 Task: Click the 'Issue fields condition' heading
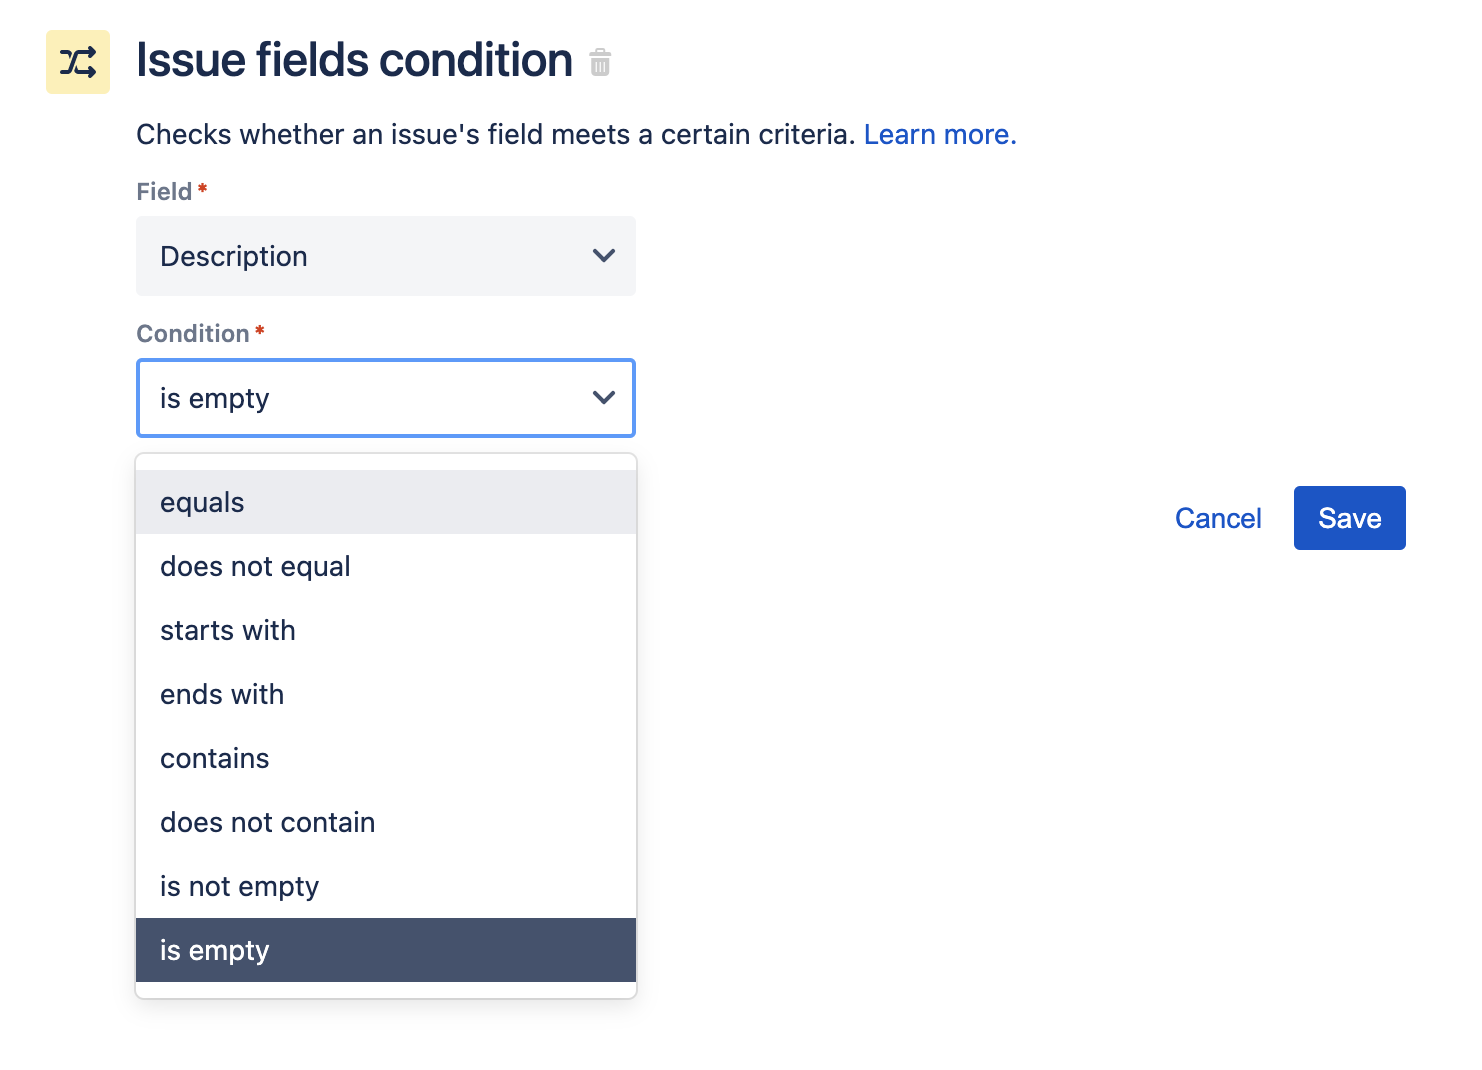coord(354,60)
